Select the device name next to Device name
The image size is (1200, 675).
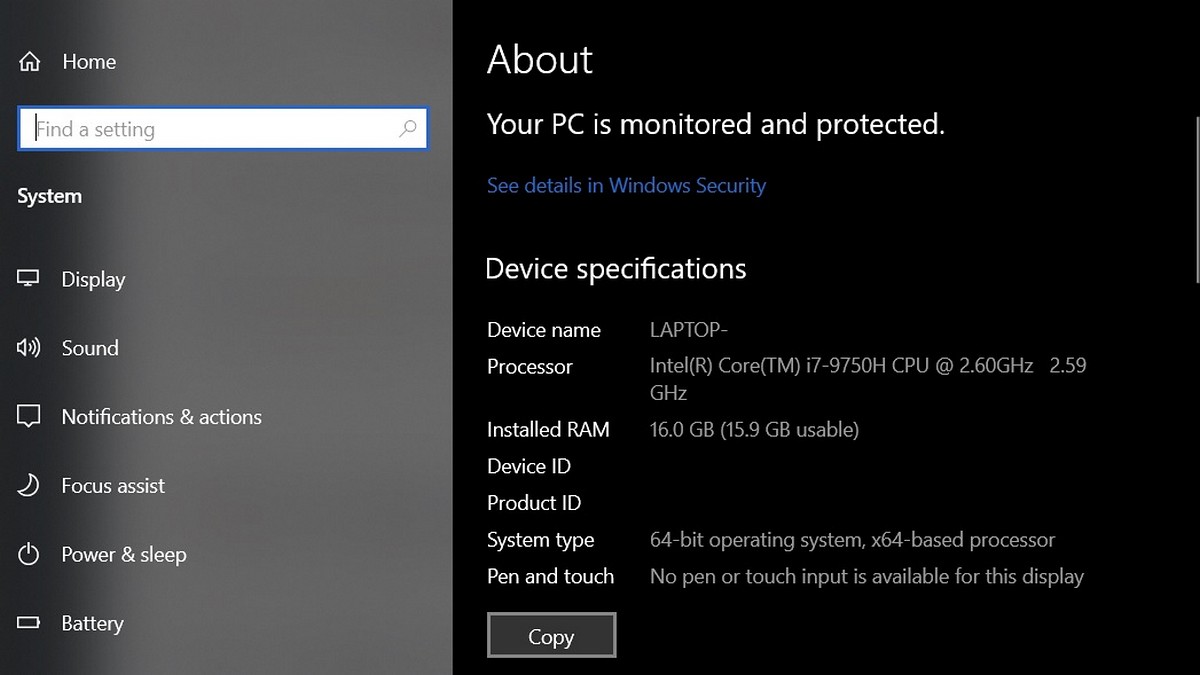coord(688,329)
